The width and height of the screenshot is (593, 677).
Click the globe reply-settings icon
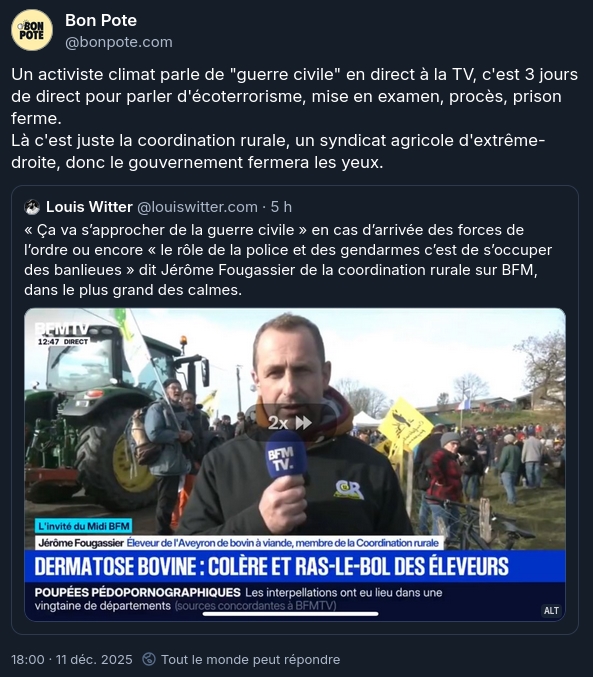(x=149, y=659)
